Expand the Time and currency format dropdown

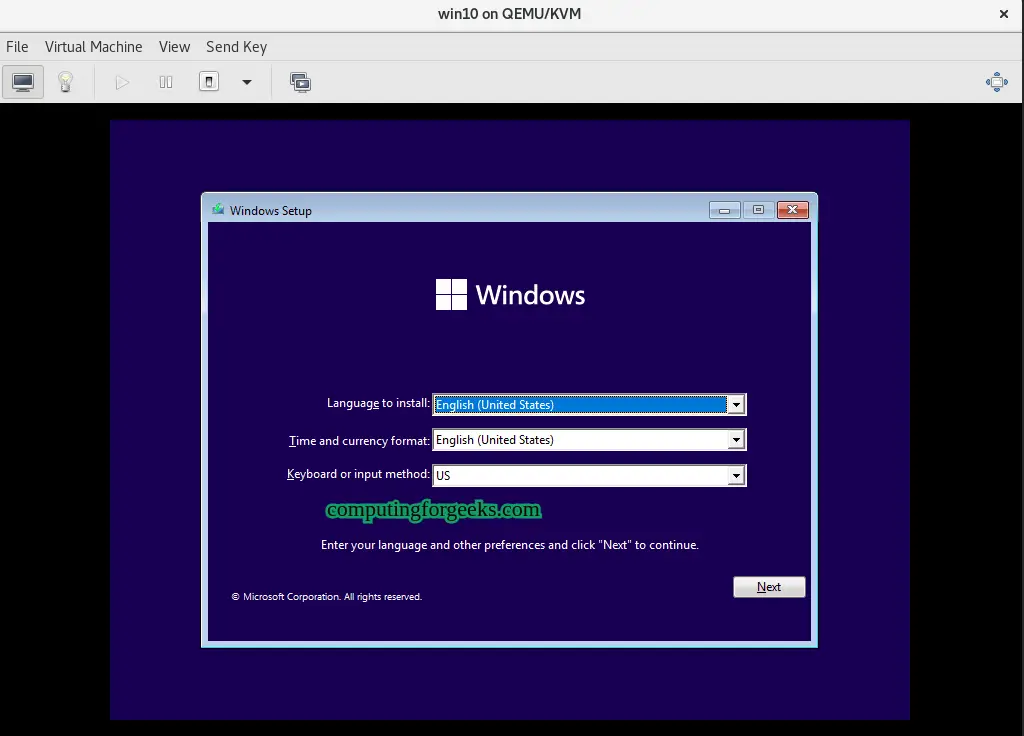click(737, 440)
